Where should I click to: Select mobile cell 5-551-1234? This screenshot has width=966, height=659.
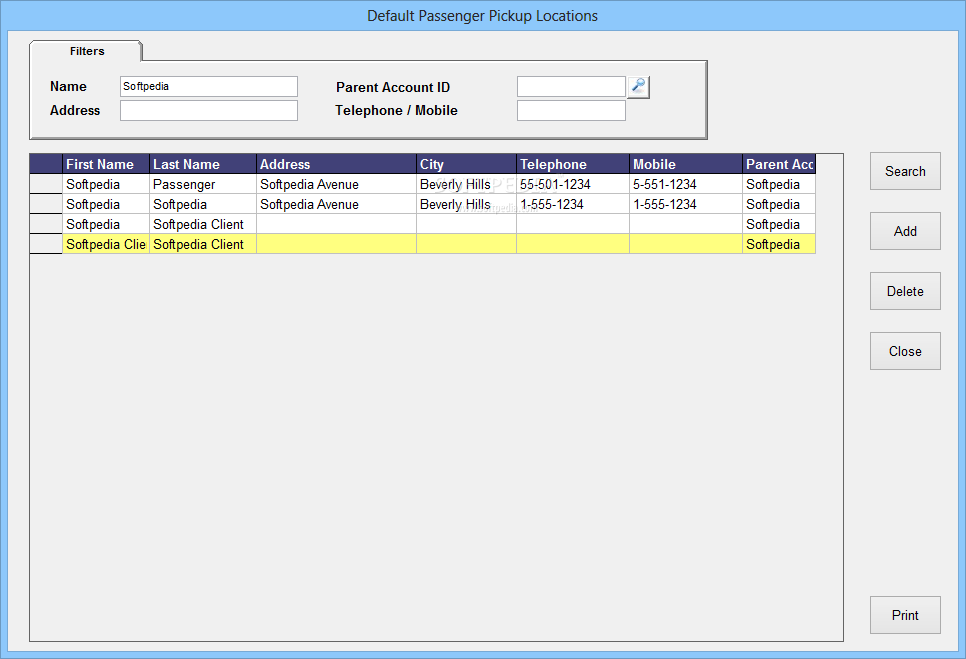[686, 184]
